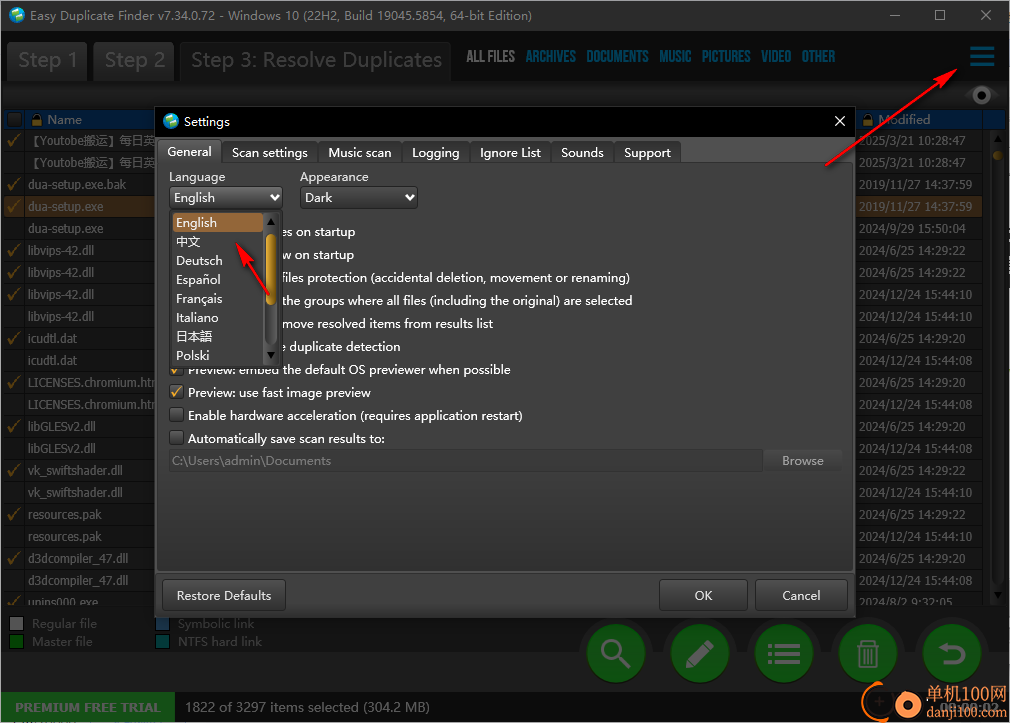Image resolution: width=1010 pixels, height=723 pixels.
Task: Filter results by PICTURES
Action: 726,57
